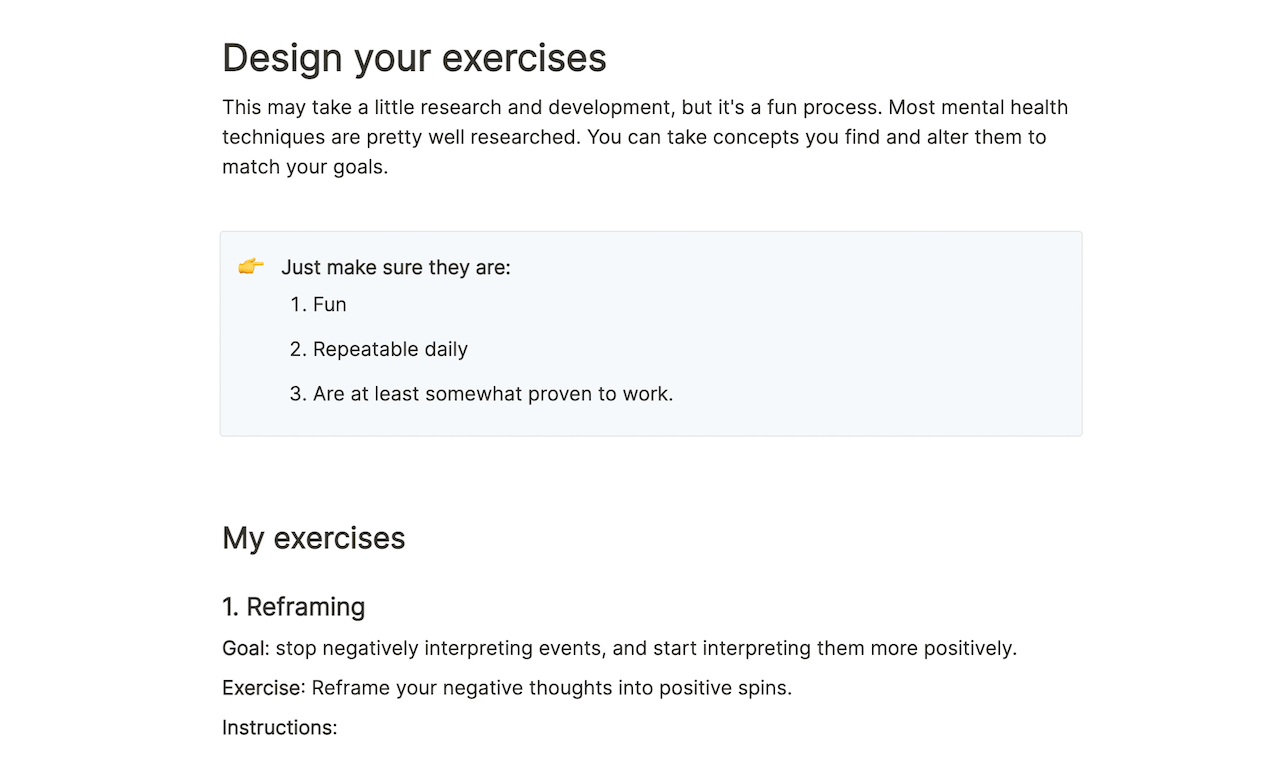Screen dimensions: 1270x760
Task: Click the number "3." list marker
Action: click(x=298, y=394)
